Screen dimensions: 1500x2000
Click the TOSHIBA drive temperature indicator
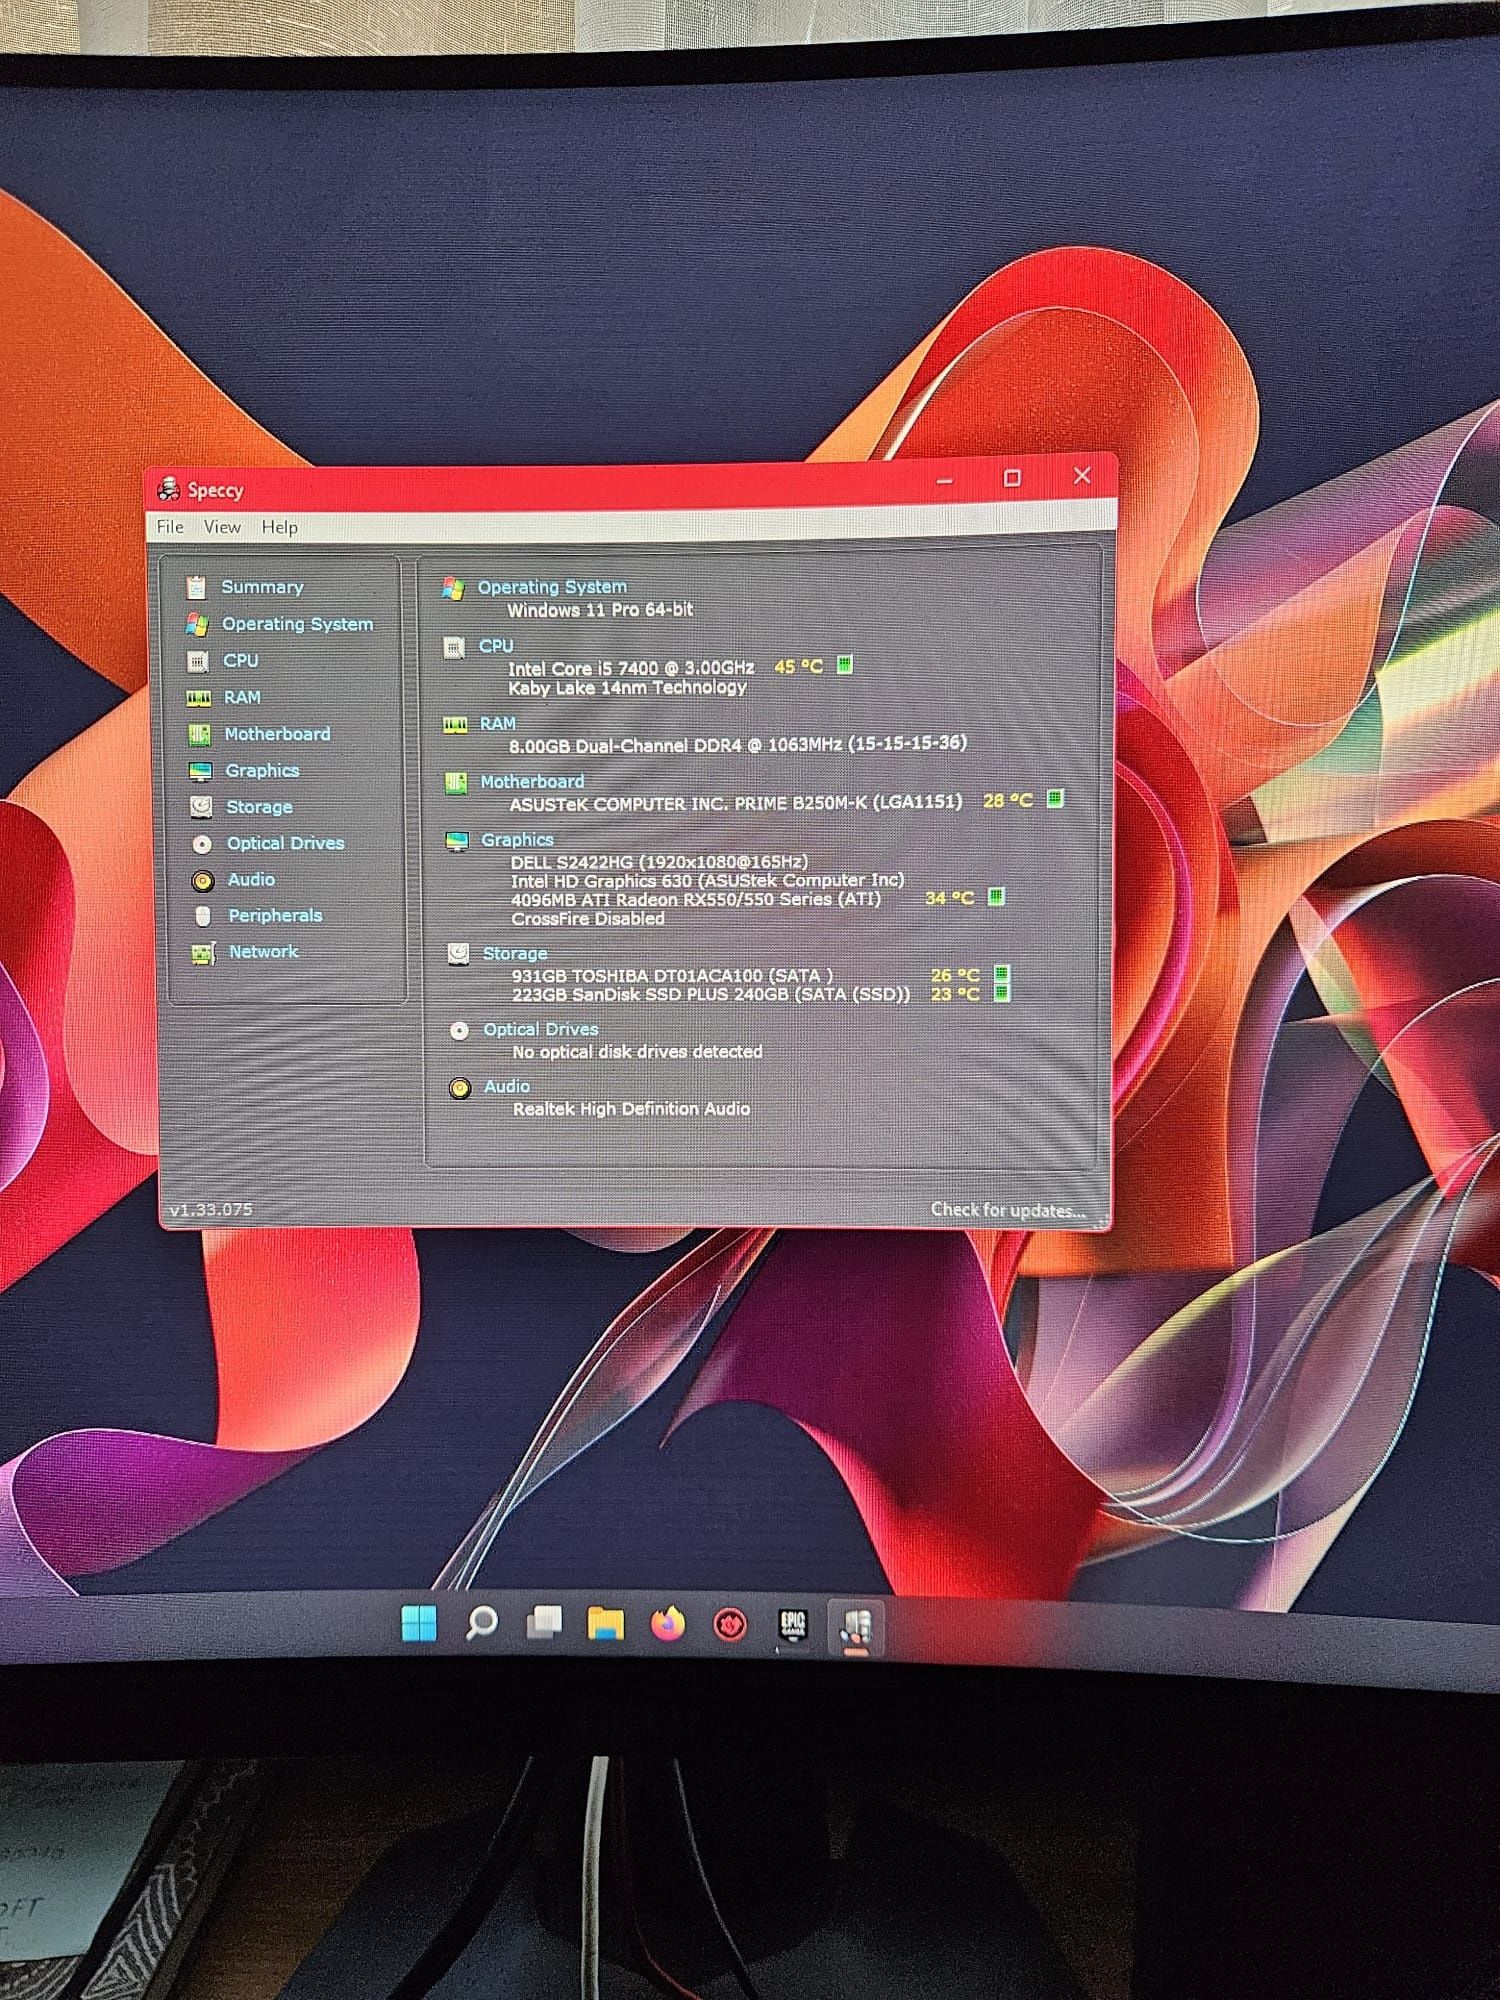tap(1002, 974)
